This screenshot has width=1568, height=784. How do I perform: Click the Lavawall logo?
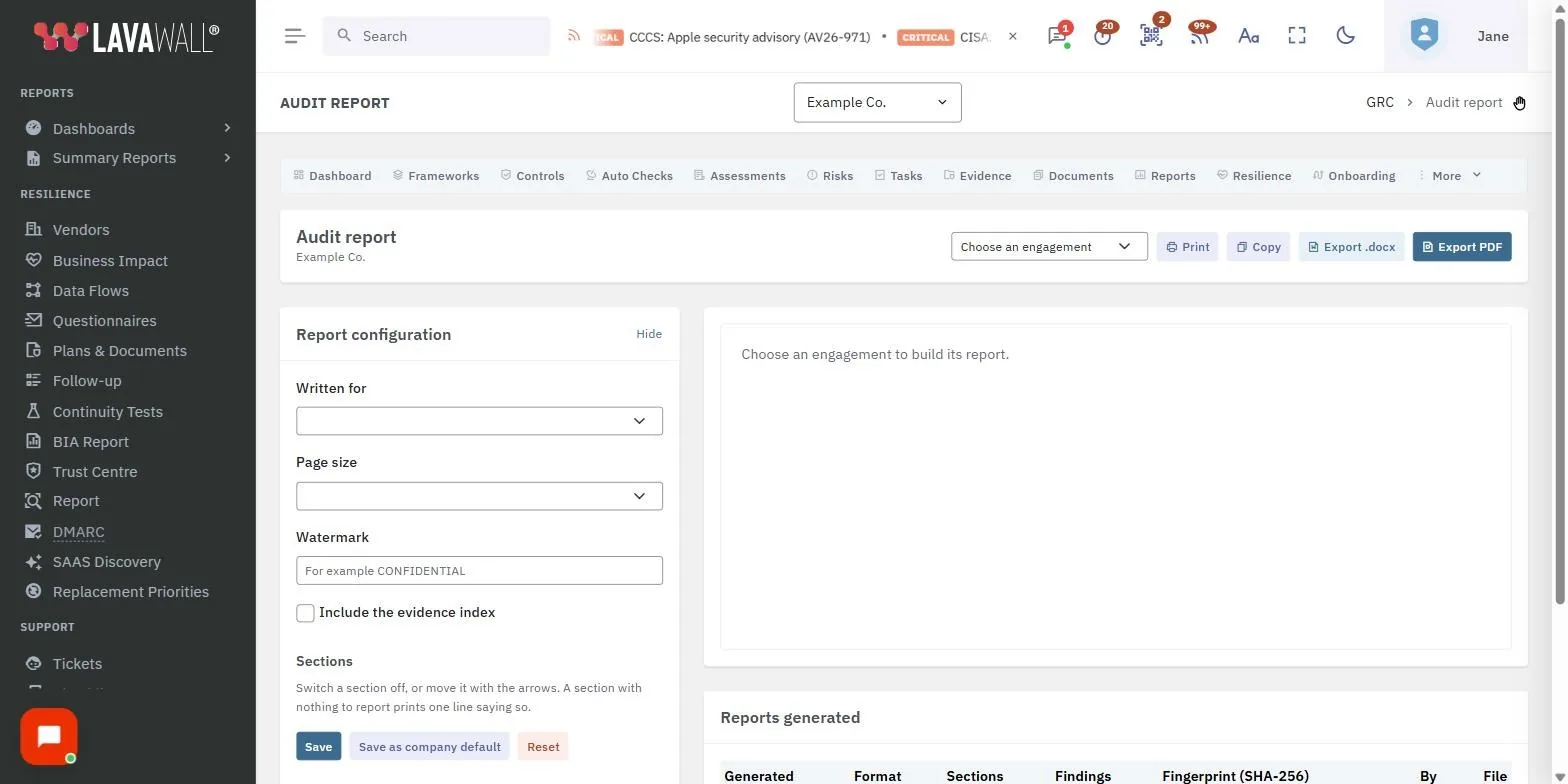coord(127,36)
